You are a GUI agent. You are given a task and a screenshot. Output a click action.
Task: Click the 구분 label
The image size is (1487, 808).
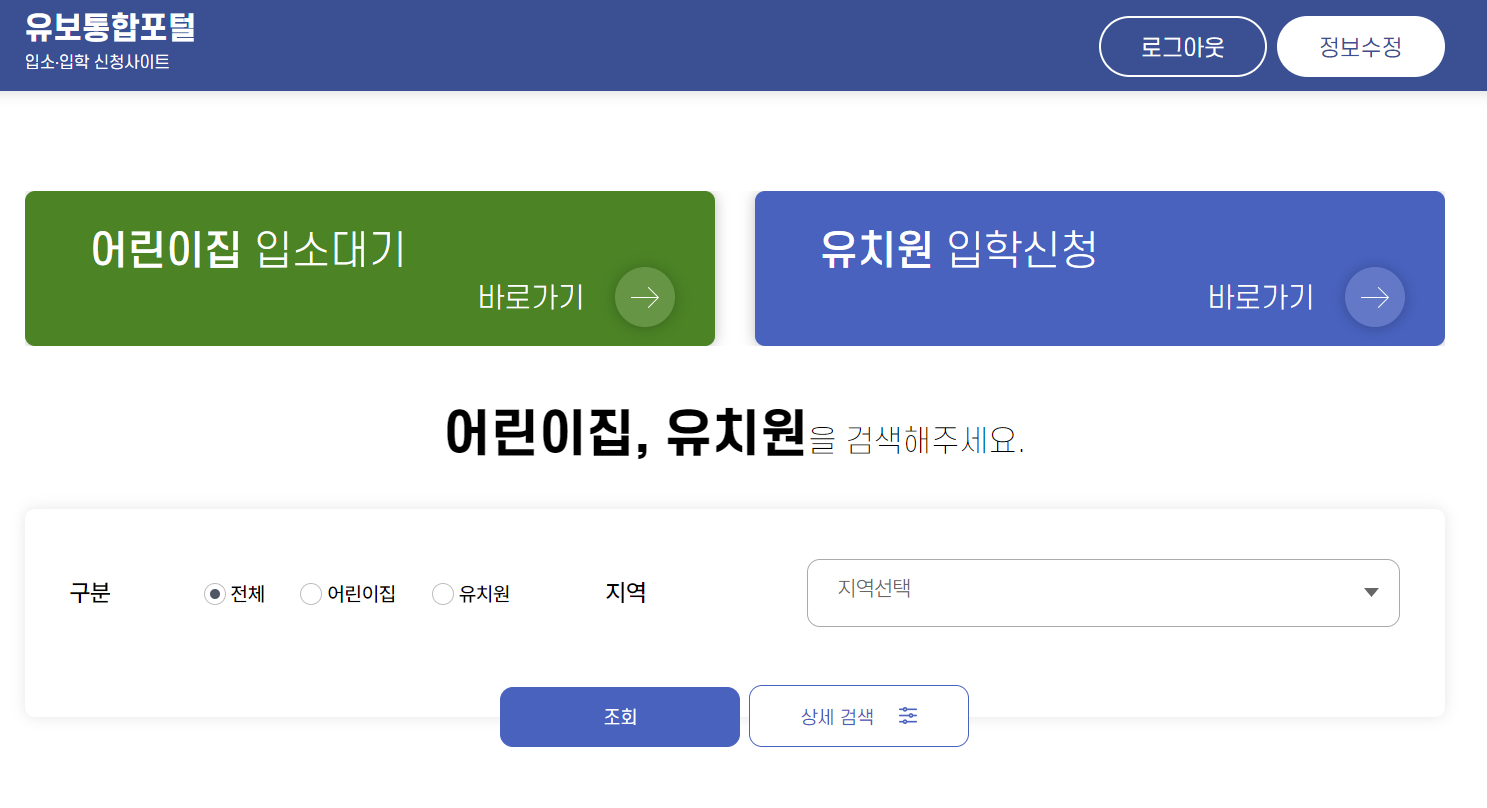(x=90, y=593)
